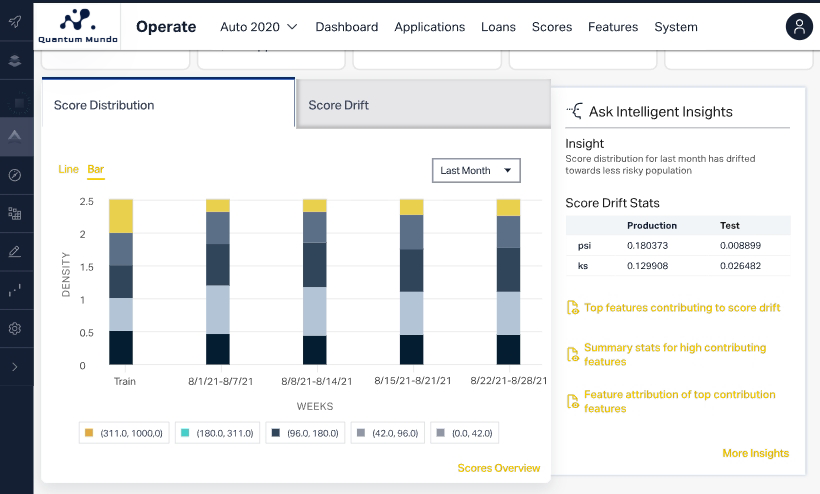Image resolution: width=820 pixels, height=494 pixels.
Task: Switch to the Score Drift tab
Action: (339, 105)
